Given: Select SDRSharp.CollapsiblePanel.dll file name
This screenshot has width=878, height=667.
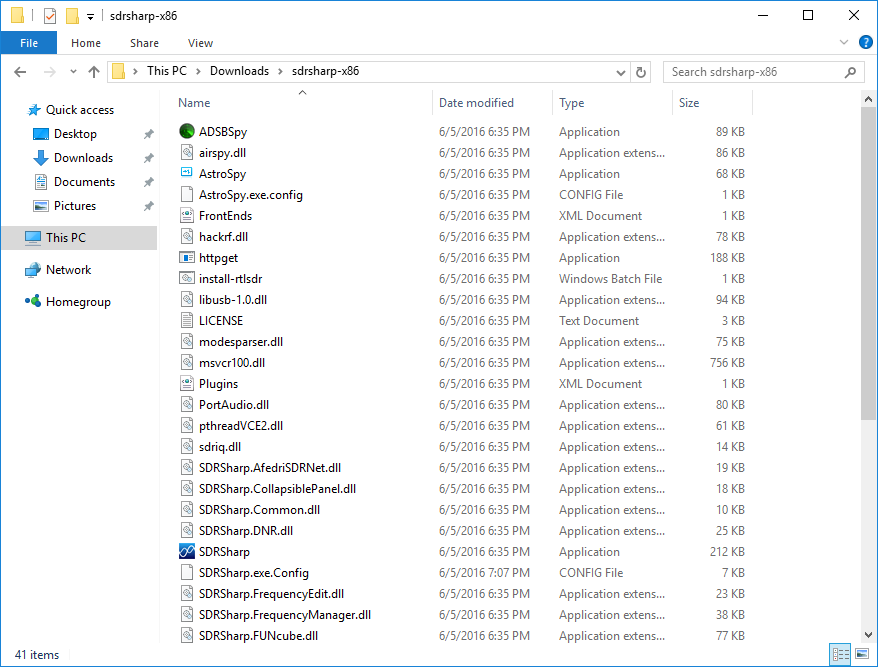Looking at the screenshot, I should coord(277,489).
